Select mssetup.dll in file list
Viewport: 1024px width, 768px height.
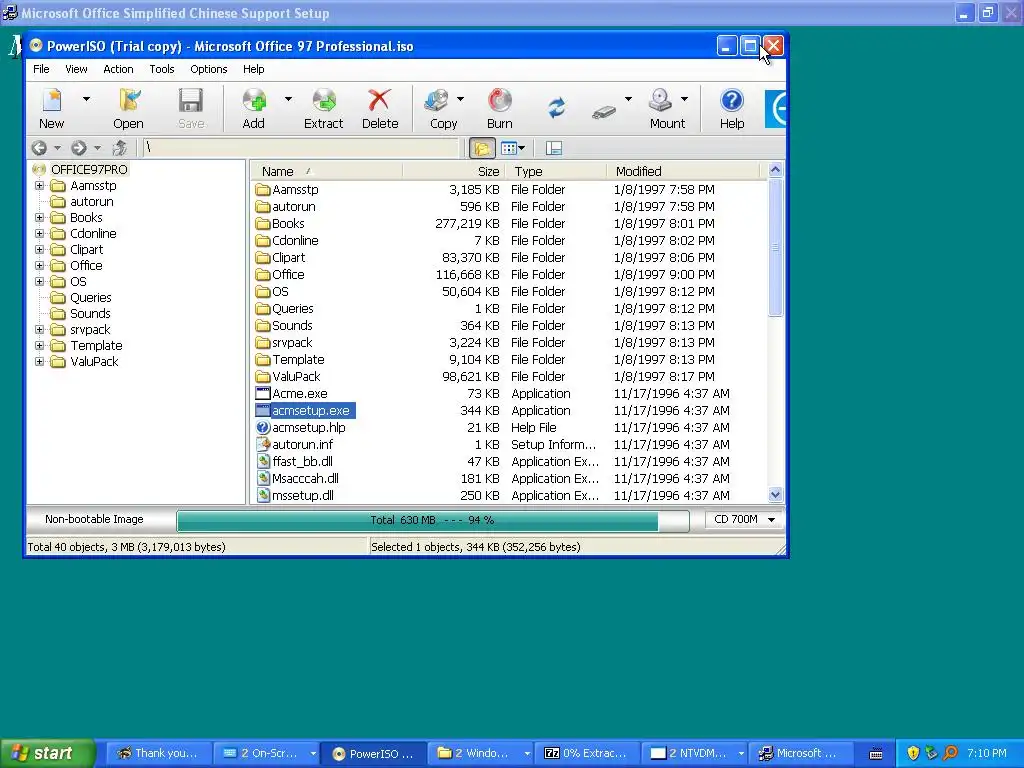pos(302,496)
